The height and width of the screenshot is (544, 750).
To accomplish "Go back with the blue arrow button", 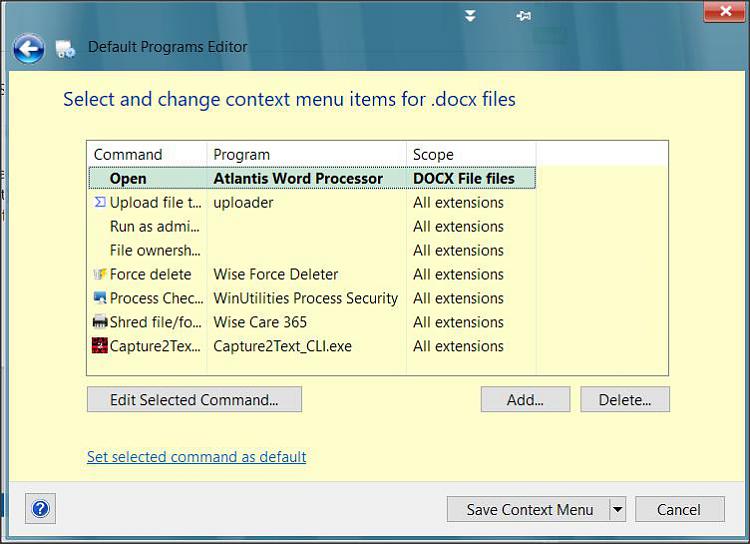I will [29, 49].
